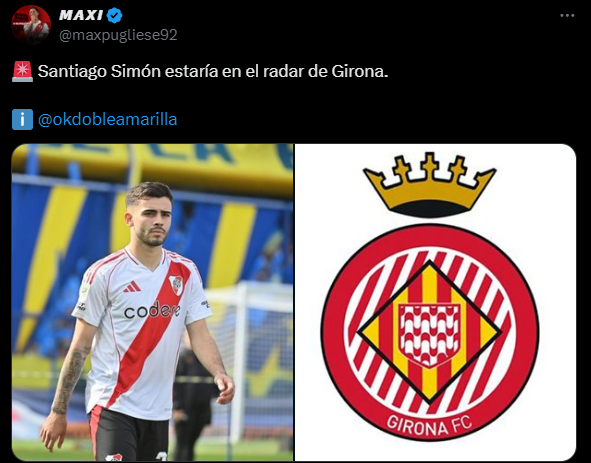Open the MAXI display name profile link
Image resolution: width=591 pixels, height=463 pixels.
pyautogui.click(x=81, y=15)
